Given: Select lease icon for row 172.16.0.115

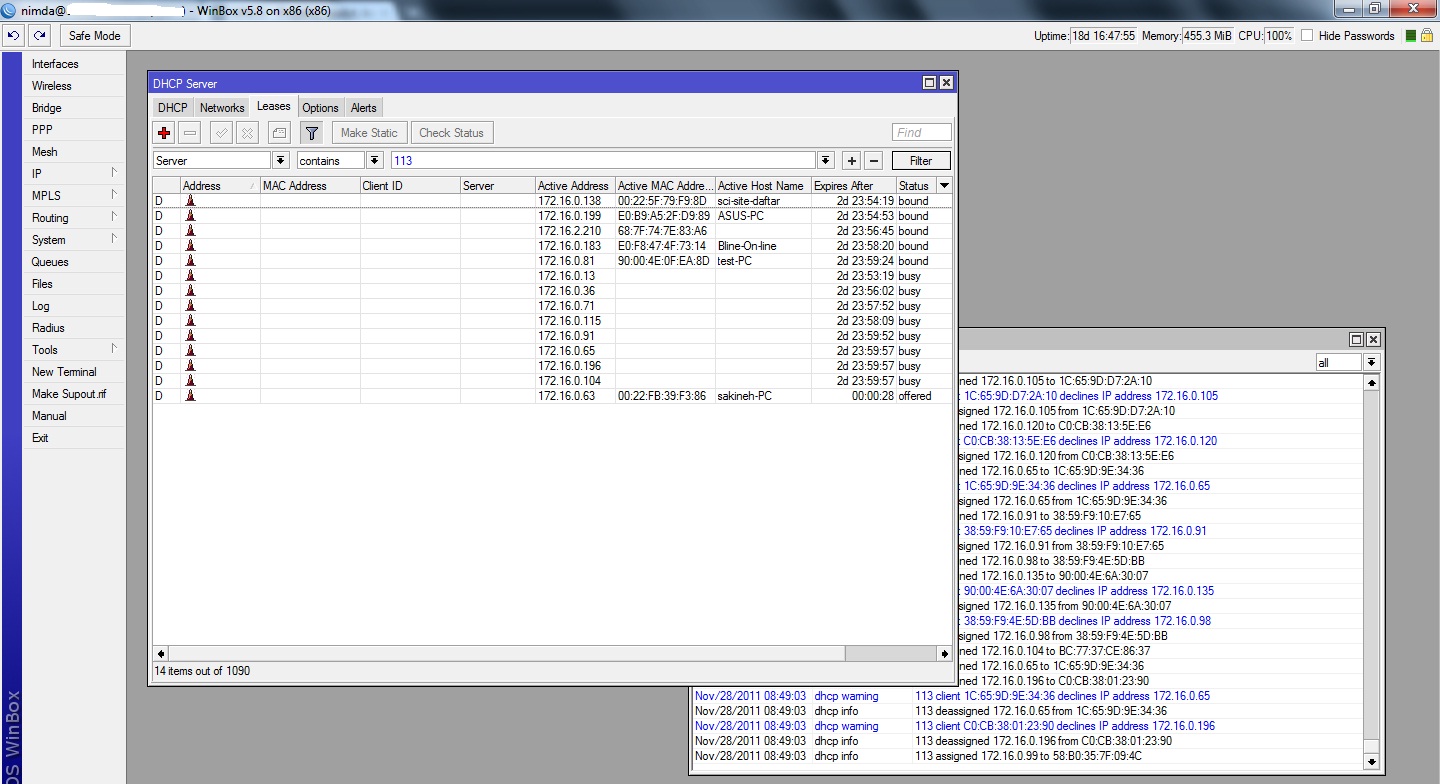Looking at the screenshot, I should click(190, 321).
